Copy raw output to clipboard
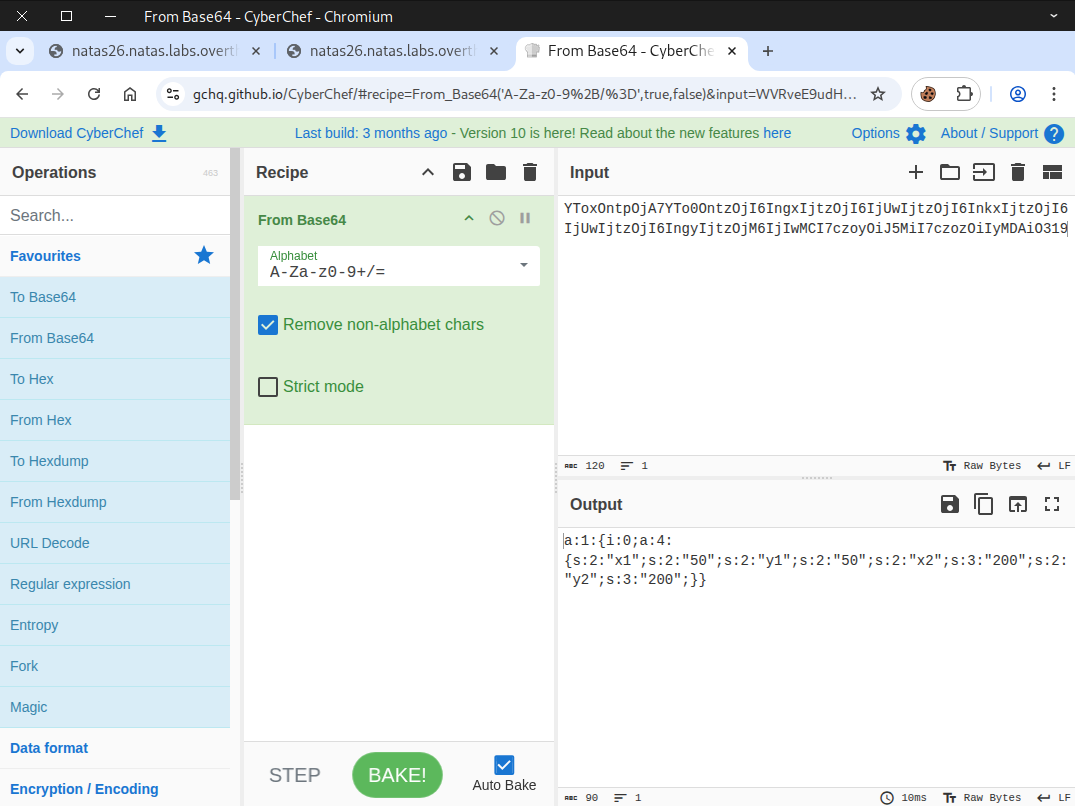Screen dimensions: 1075x806 click(x=984, y=504)
